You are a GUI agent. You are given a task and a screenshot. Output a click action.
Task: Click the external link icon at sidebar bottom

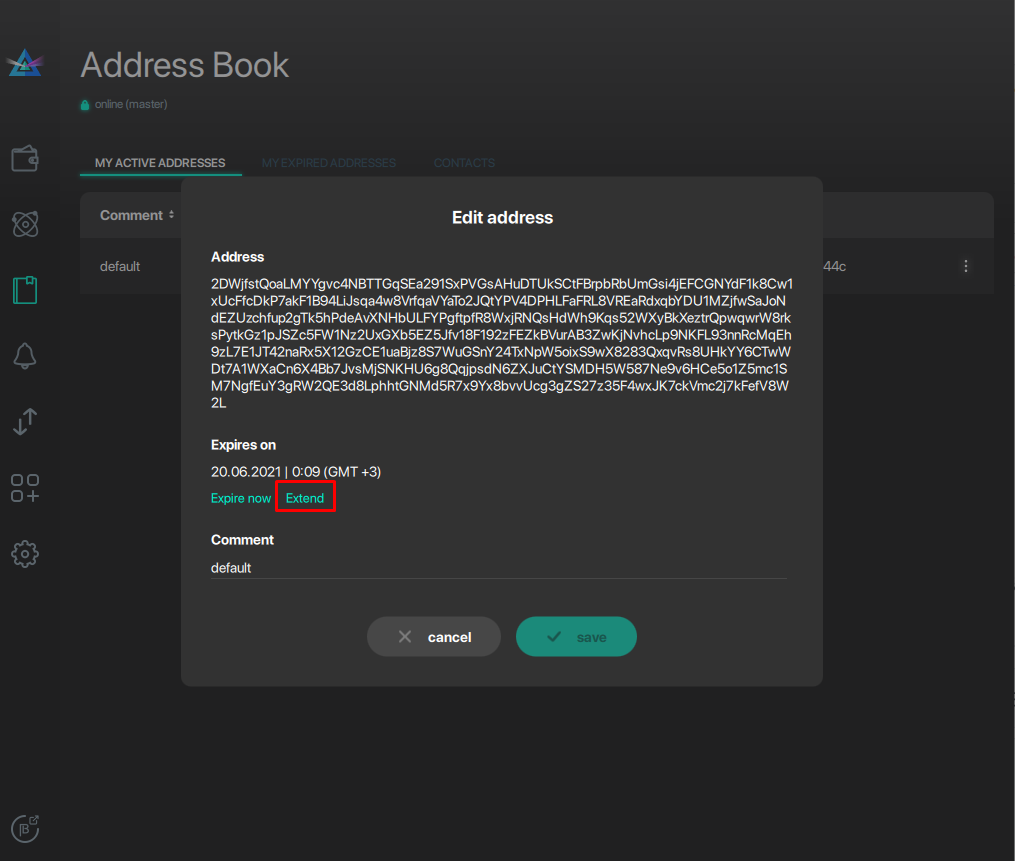point(24,828)
